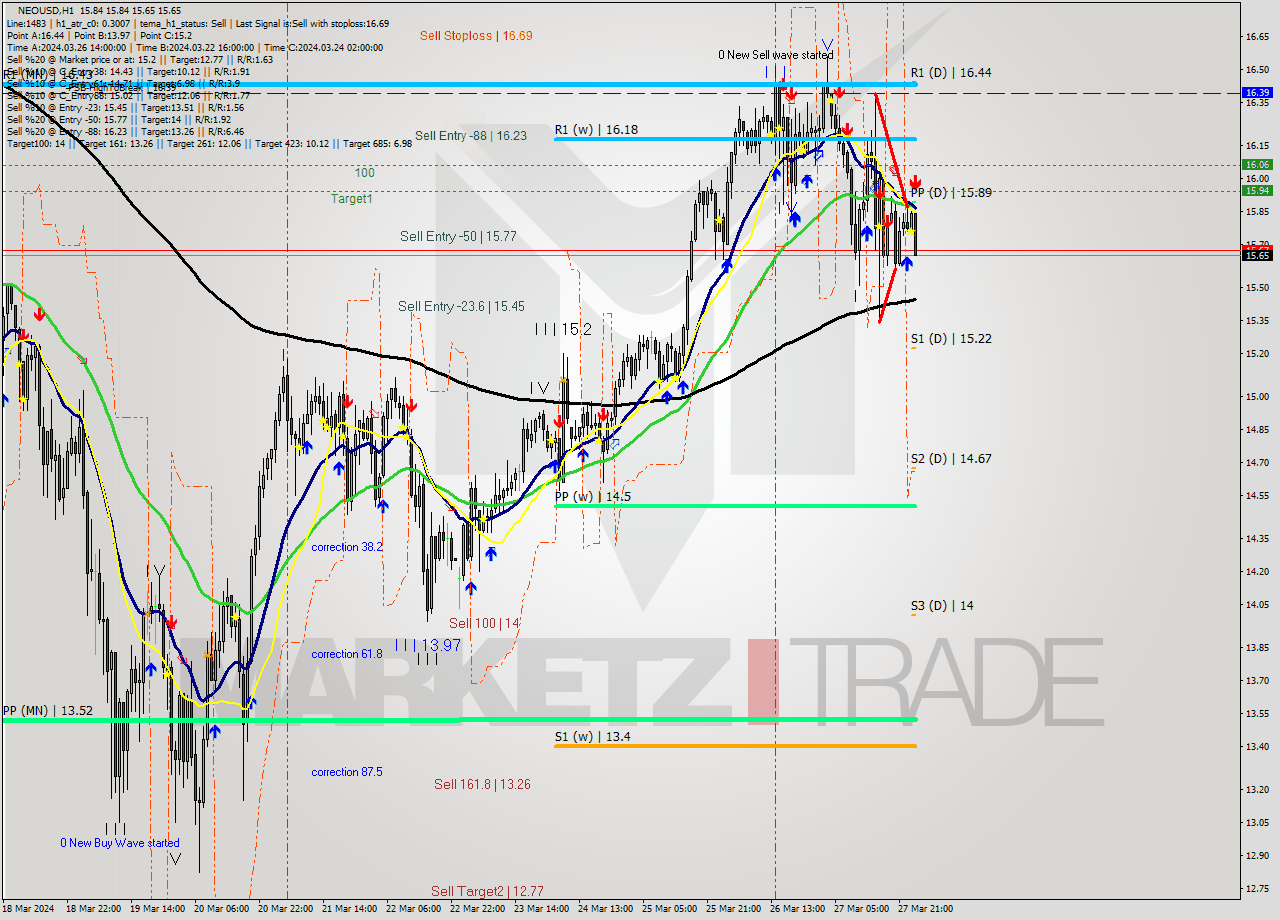The image size is (1280, 920).
Task: Click the 27 Mar 21:00 time axis label
Action: [x=925, y=909]
